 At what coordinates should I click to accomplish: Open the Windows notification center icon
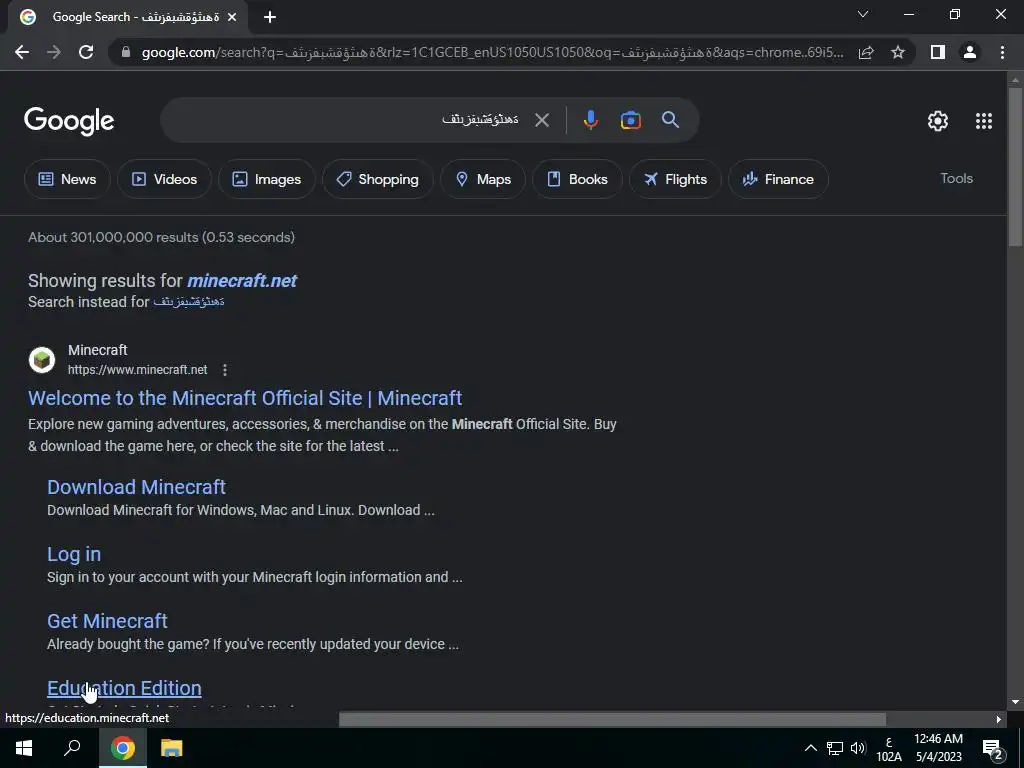[993, 749]
